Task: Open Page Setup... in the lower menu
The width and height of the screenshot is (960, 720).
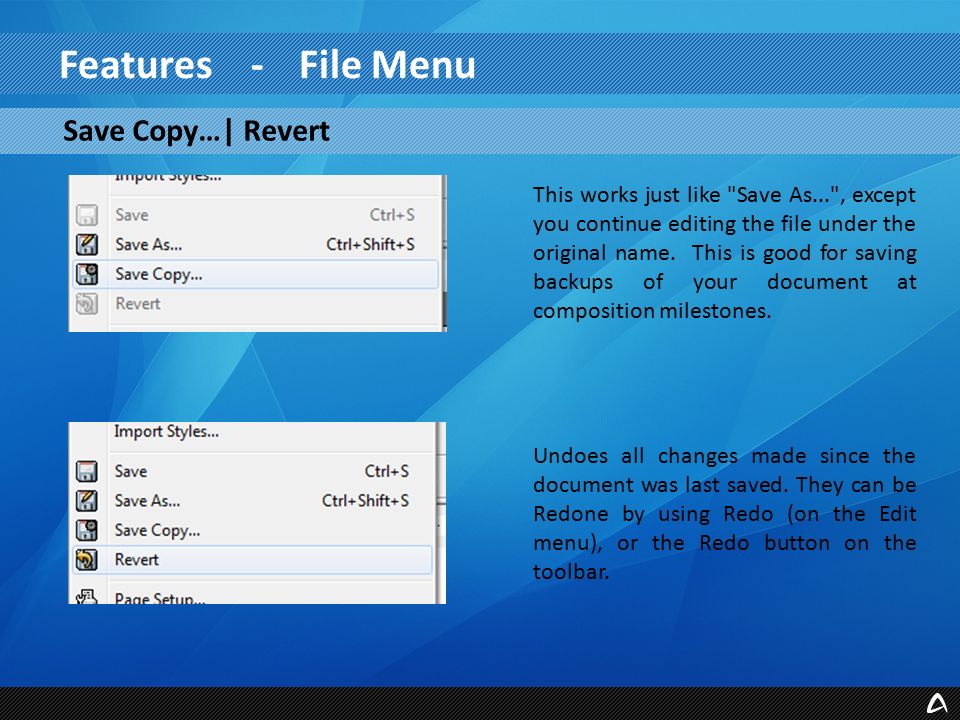Action: (252, 597)
